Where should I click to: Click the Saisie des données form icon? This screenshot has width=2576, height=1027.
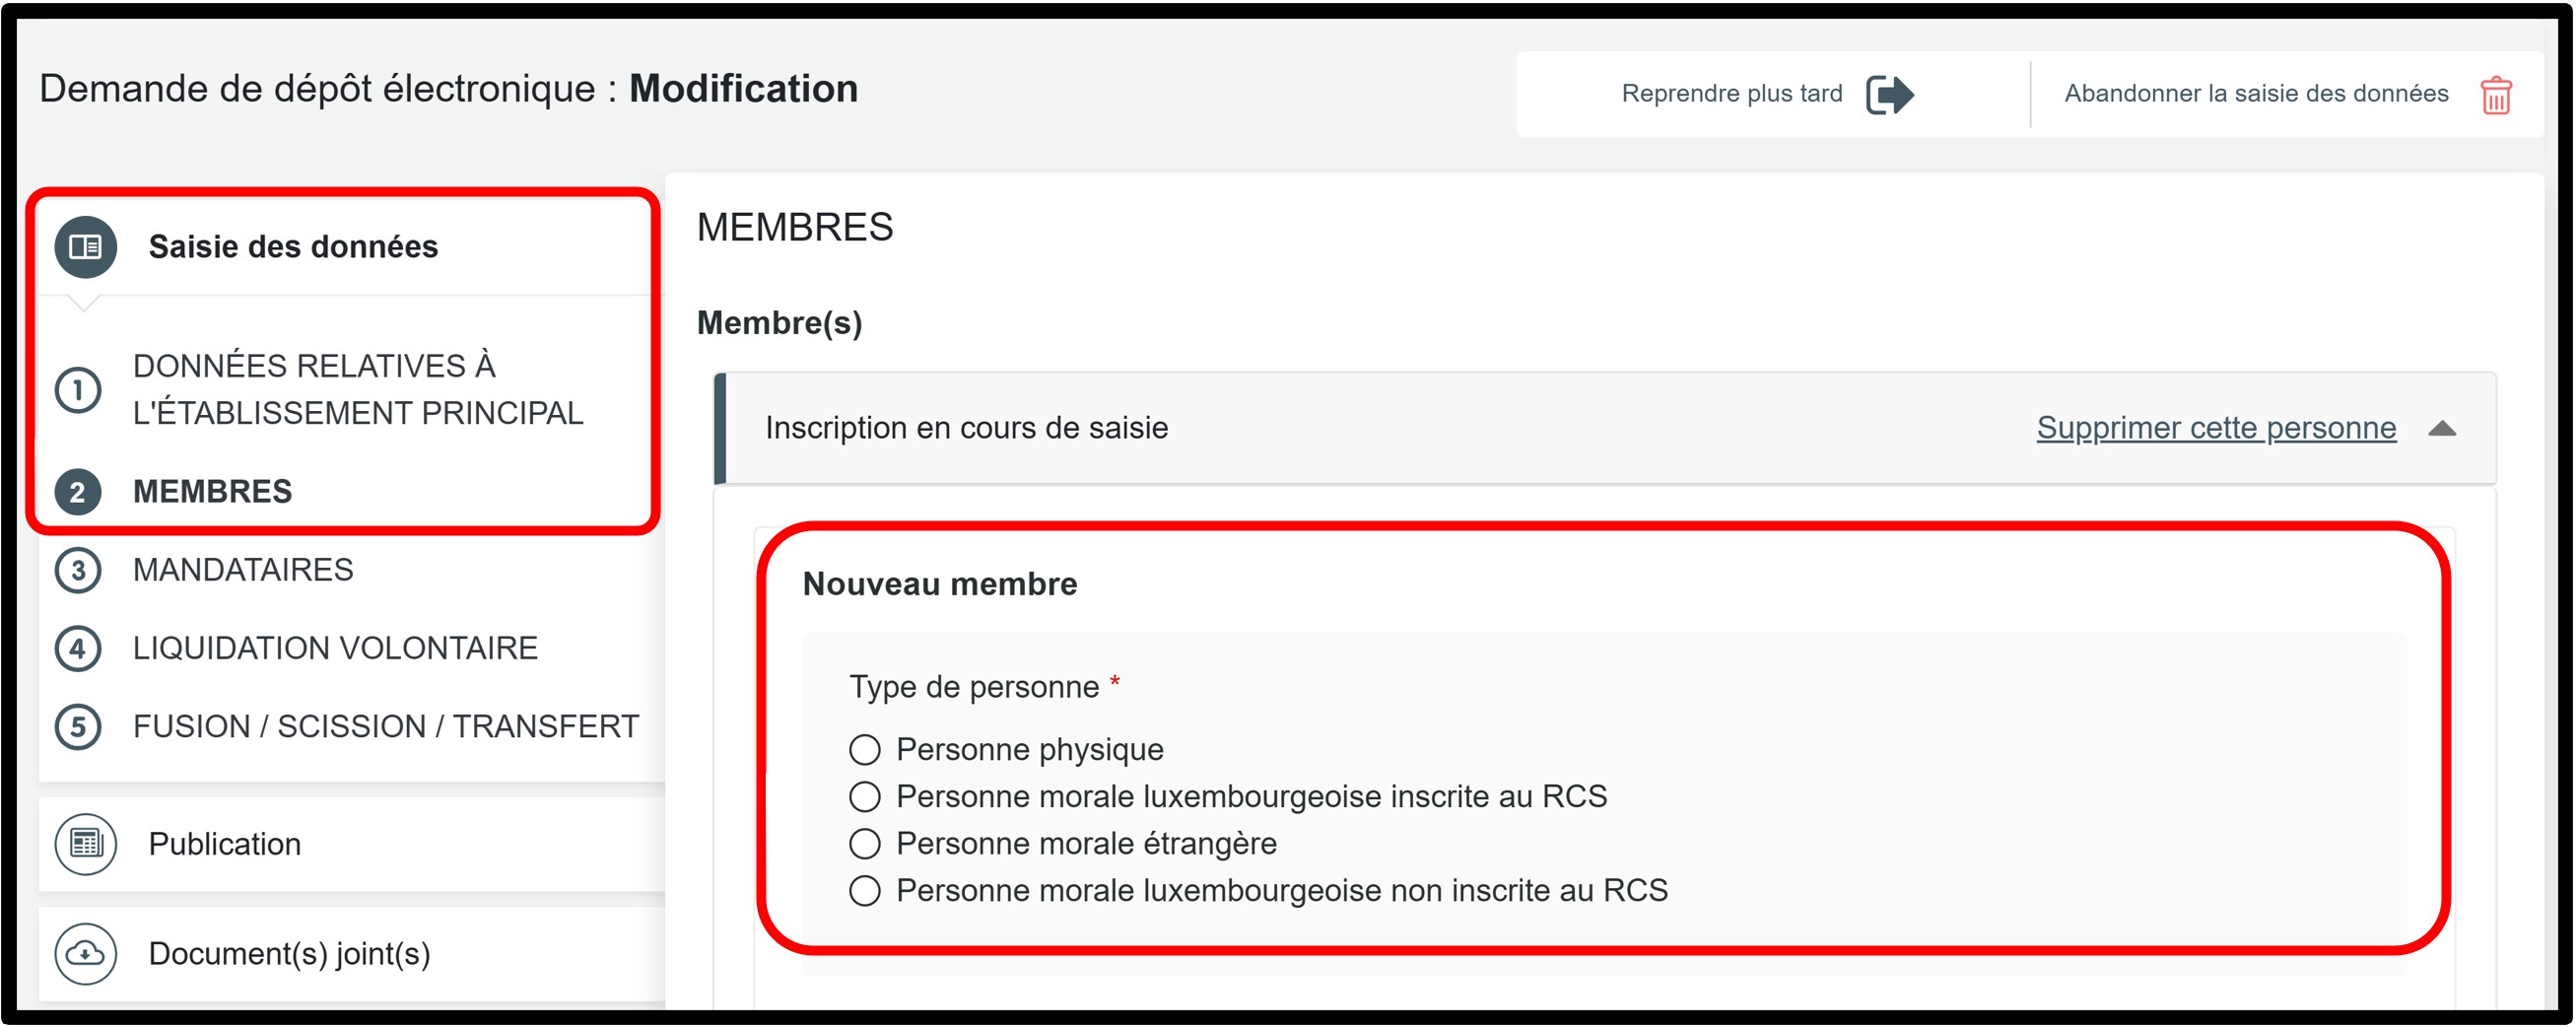85,246
